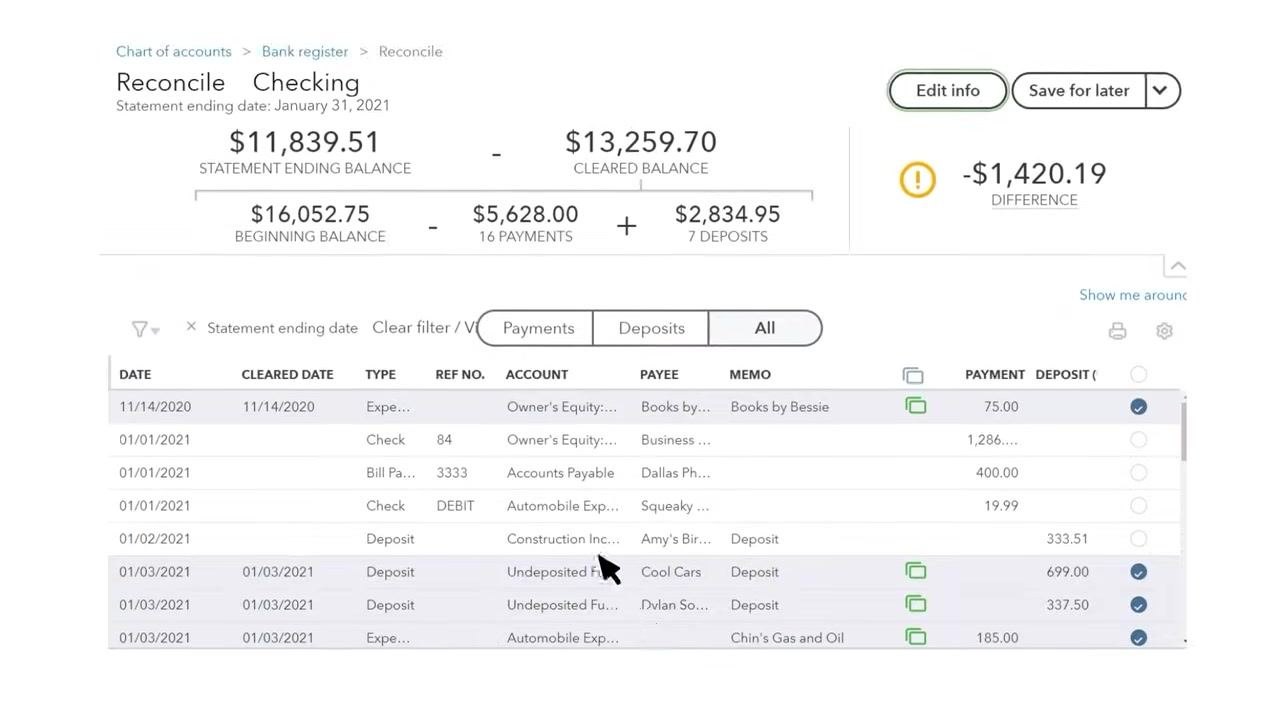The height and width of the screenshot is (720, 1280).
Task: Uncheck the 699.00 Cool Cars deposit
Action: 1138,572
